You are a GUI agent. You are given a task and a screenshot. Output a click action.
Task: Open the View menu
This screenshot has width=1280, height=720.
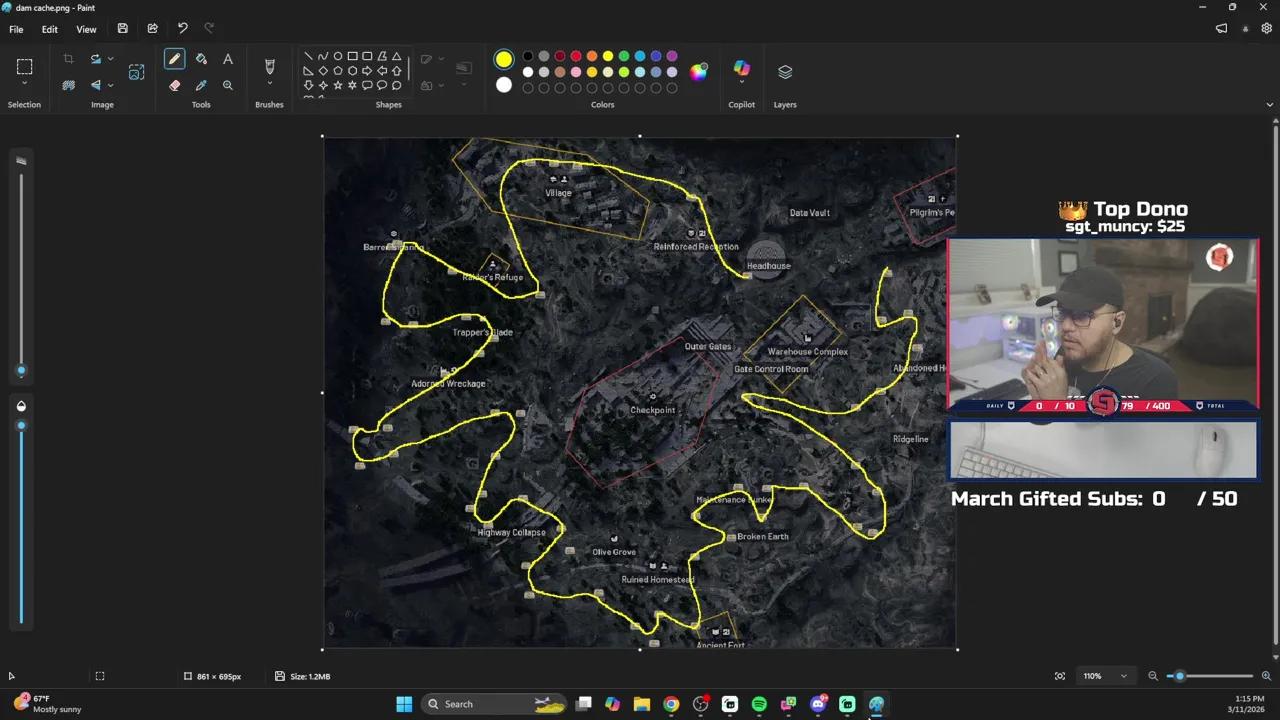[x=86, y=29]
